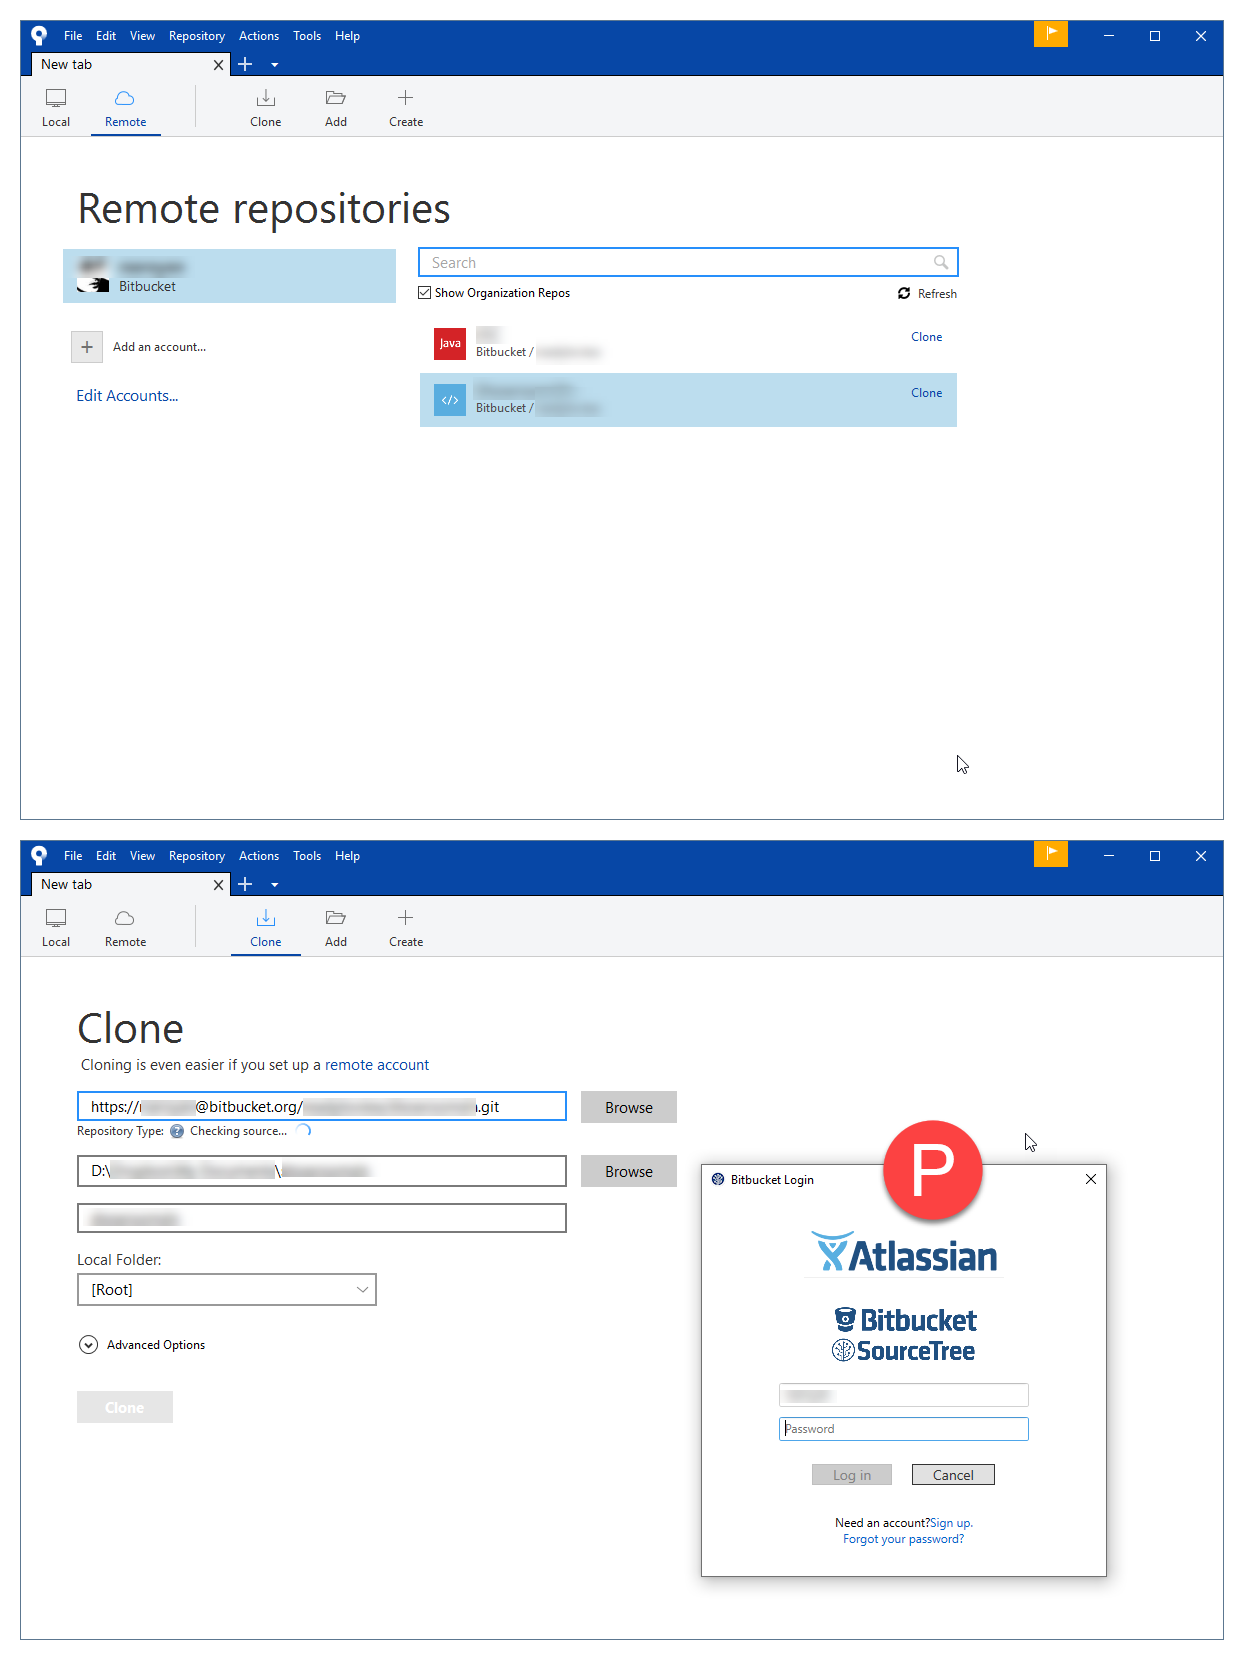Image resolution: width=1244 pixels, height=1660 pixels.
Task: Select the blue code repository icon
Action: (x=450, y=400)
